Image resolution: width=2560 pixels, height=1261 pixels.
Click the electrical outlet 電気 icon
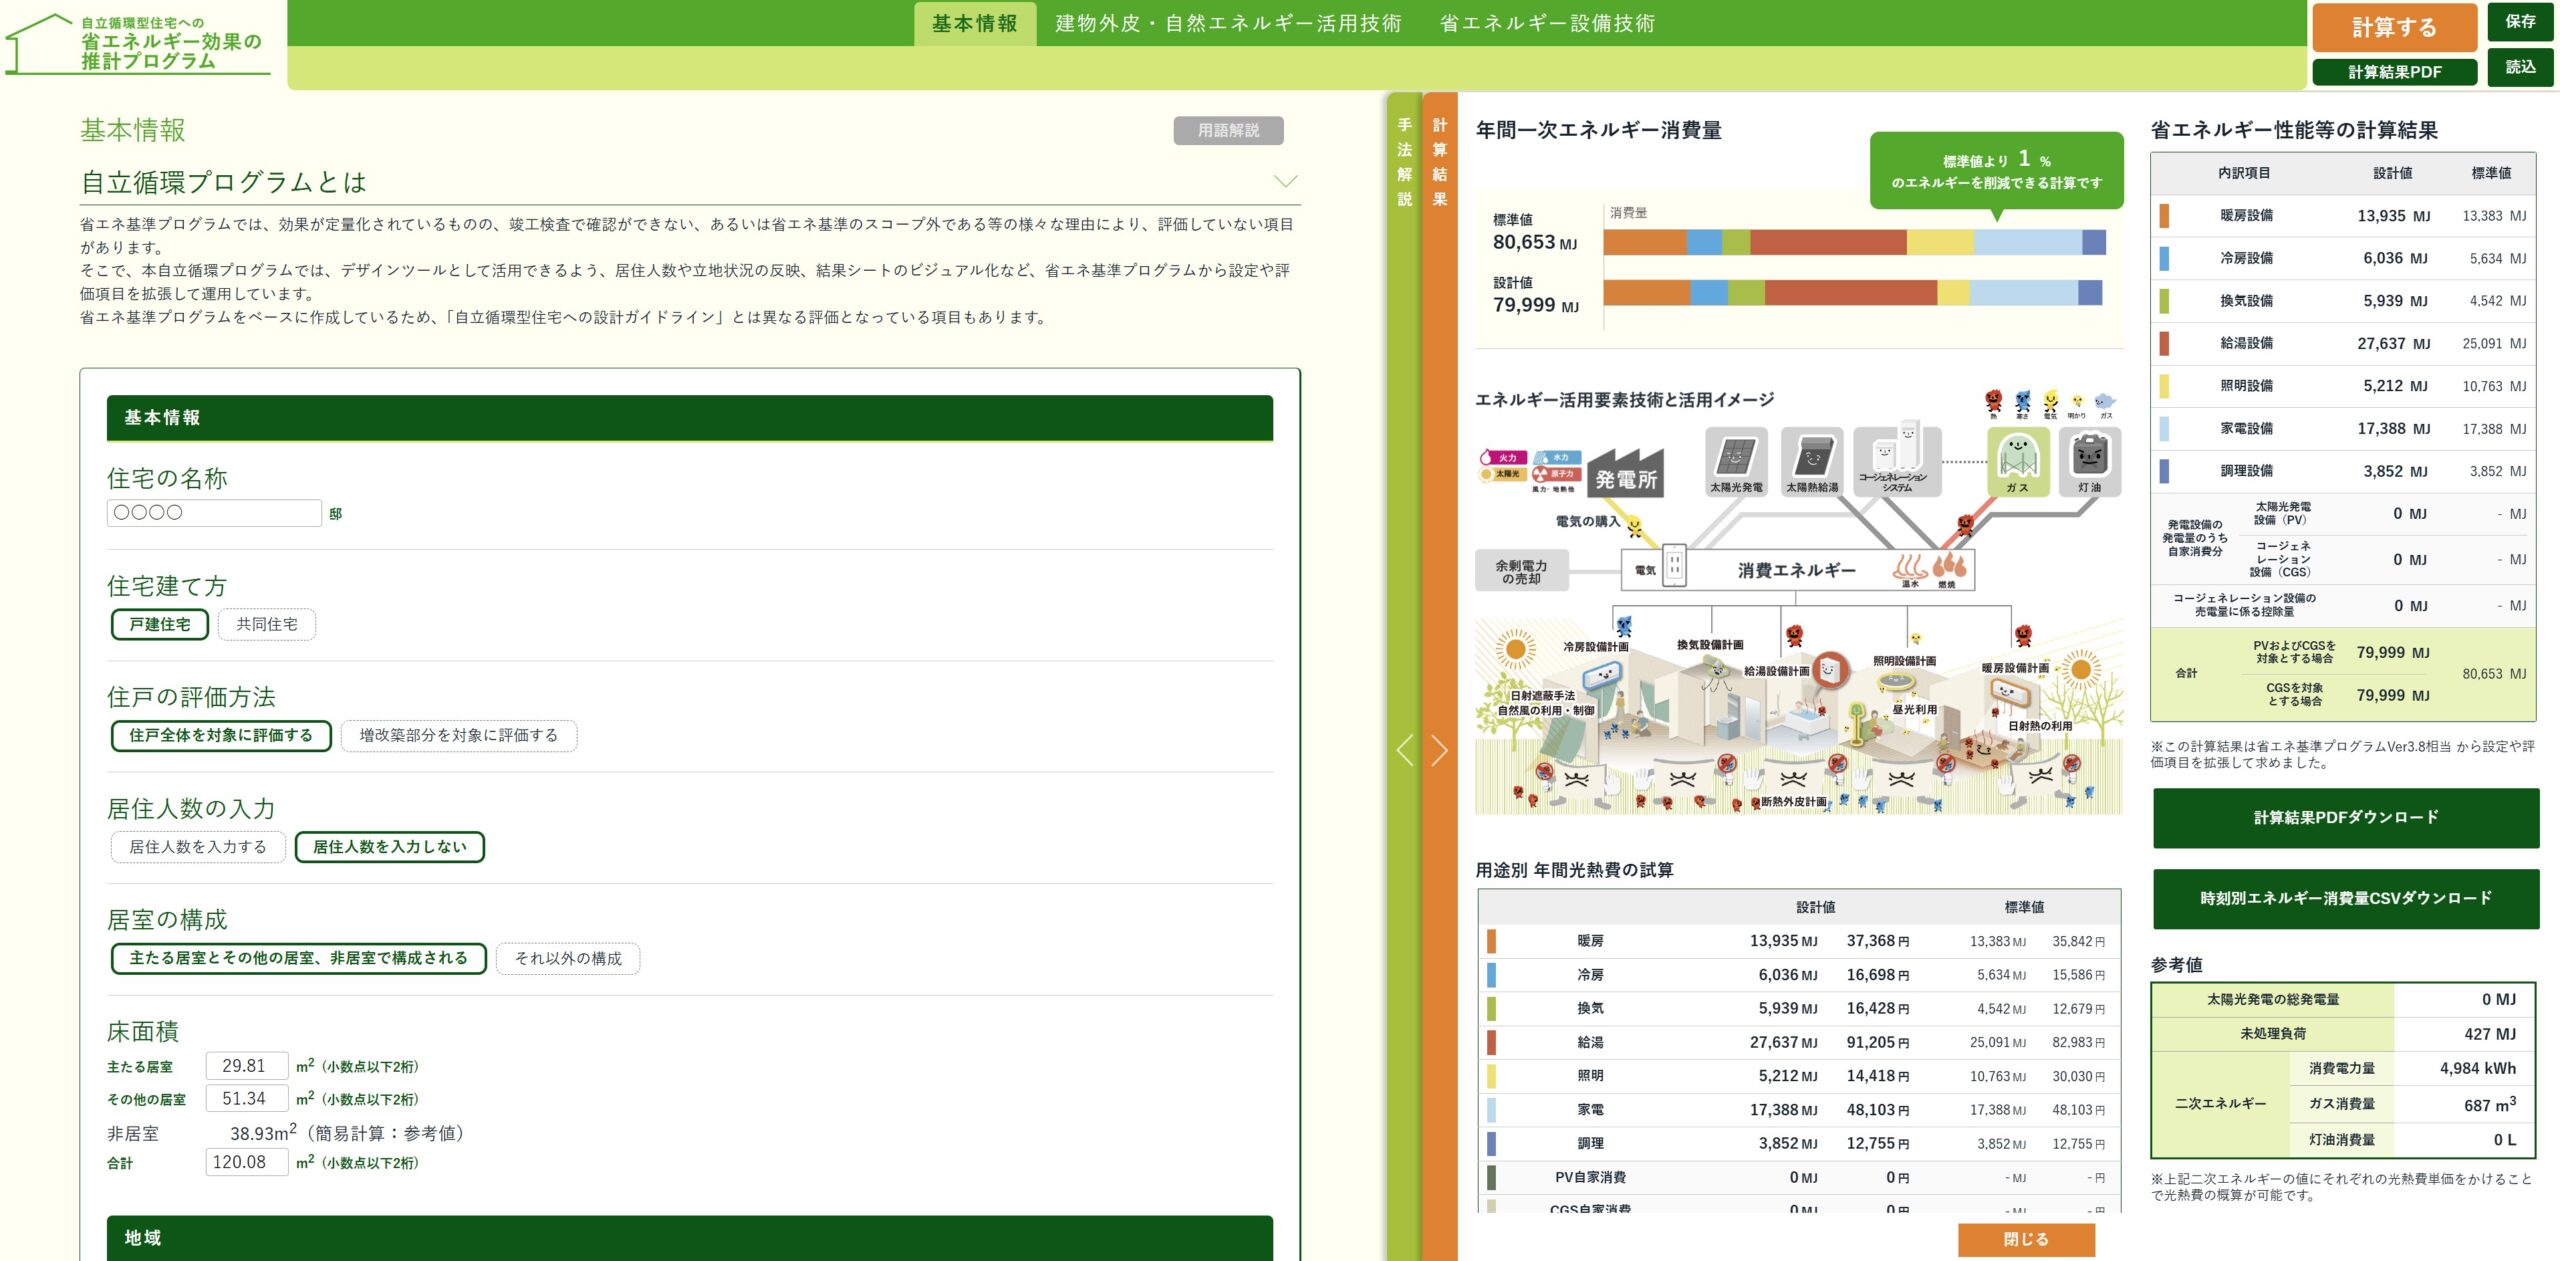coord(1673,567)
